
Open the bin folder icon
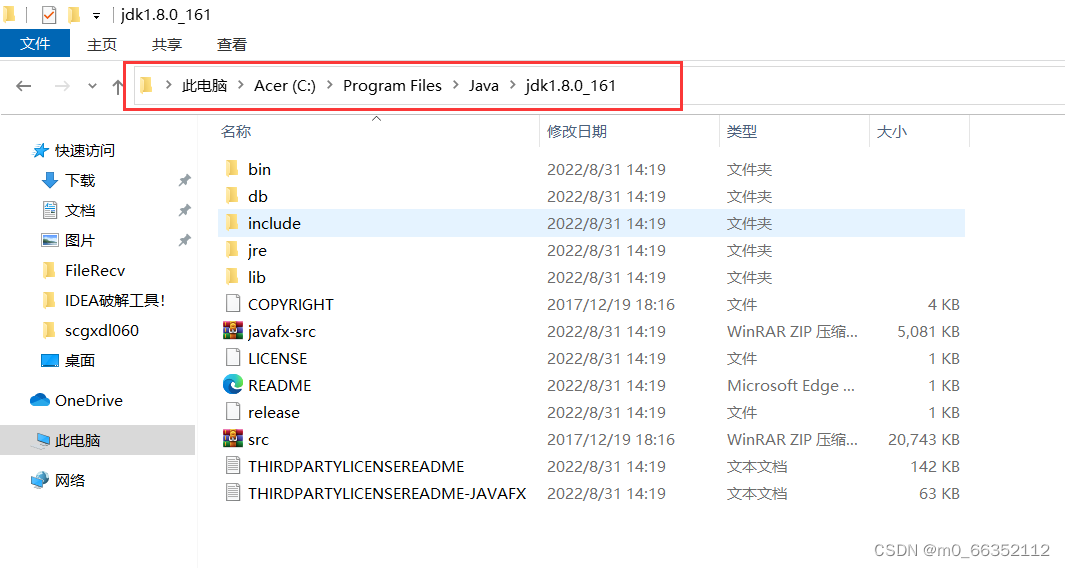232,168
